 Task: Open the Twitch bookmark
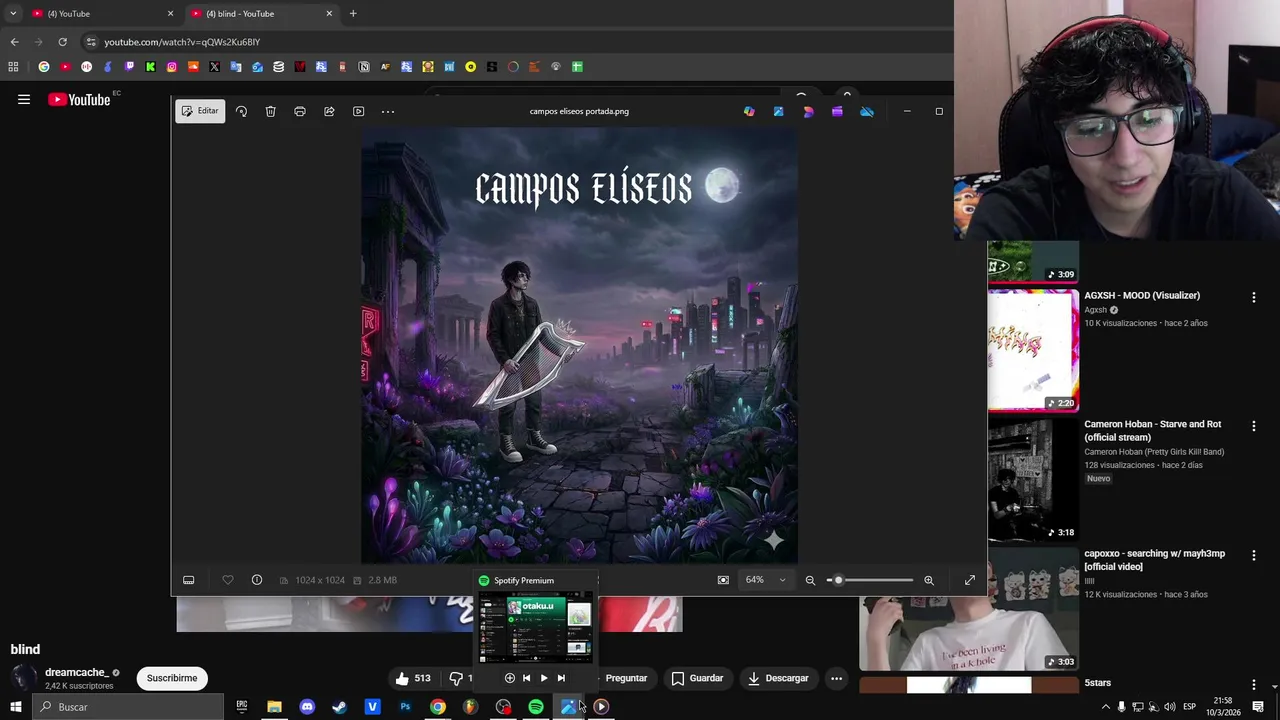[129, 67]
